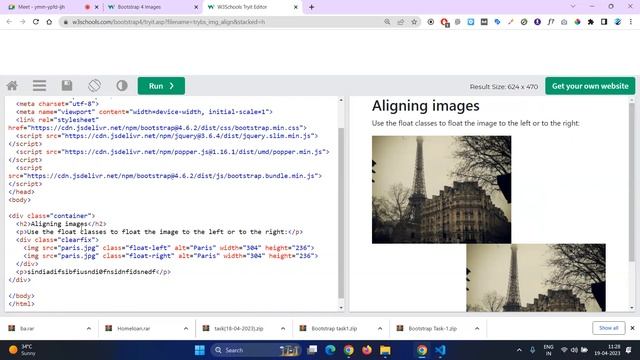Screen dimensions: 640x360
Task: Click Show all downloads button
Action: tap(609, 328)
